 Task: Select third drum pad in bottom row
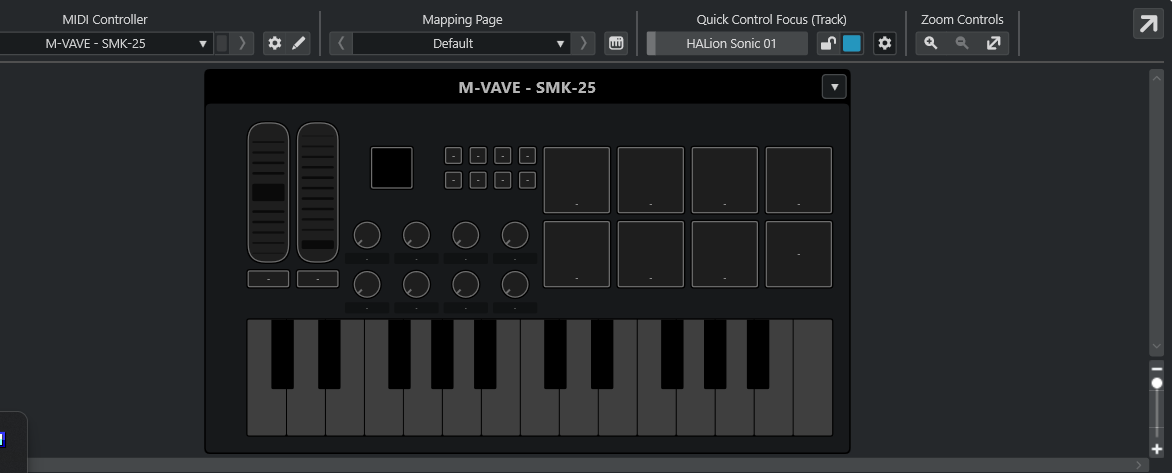[x=724, y=254]
